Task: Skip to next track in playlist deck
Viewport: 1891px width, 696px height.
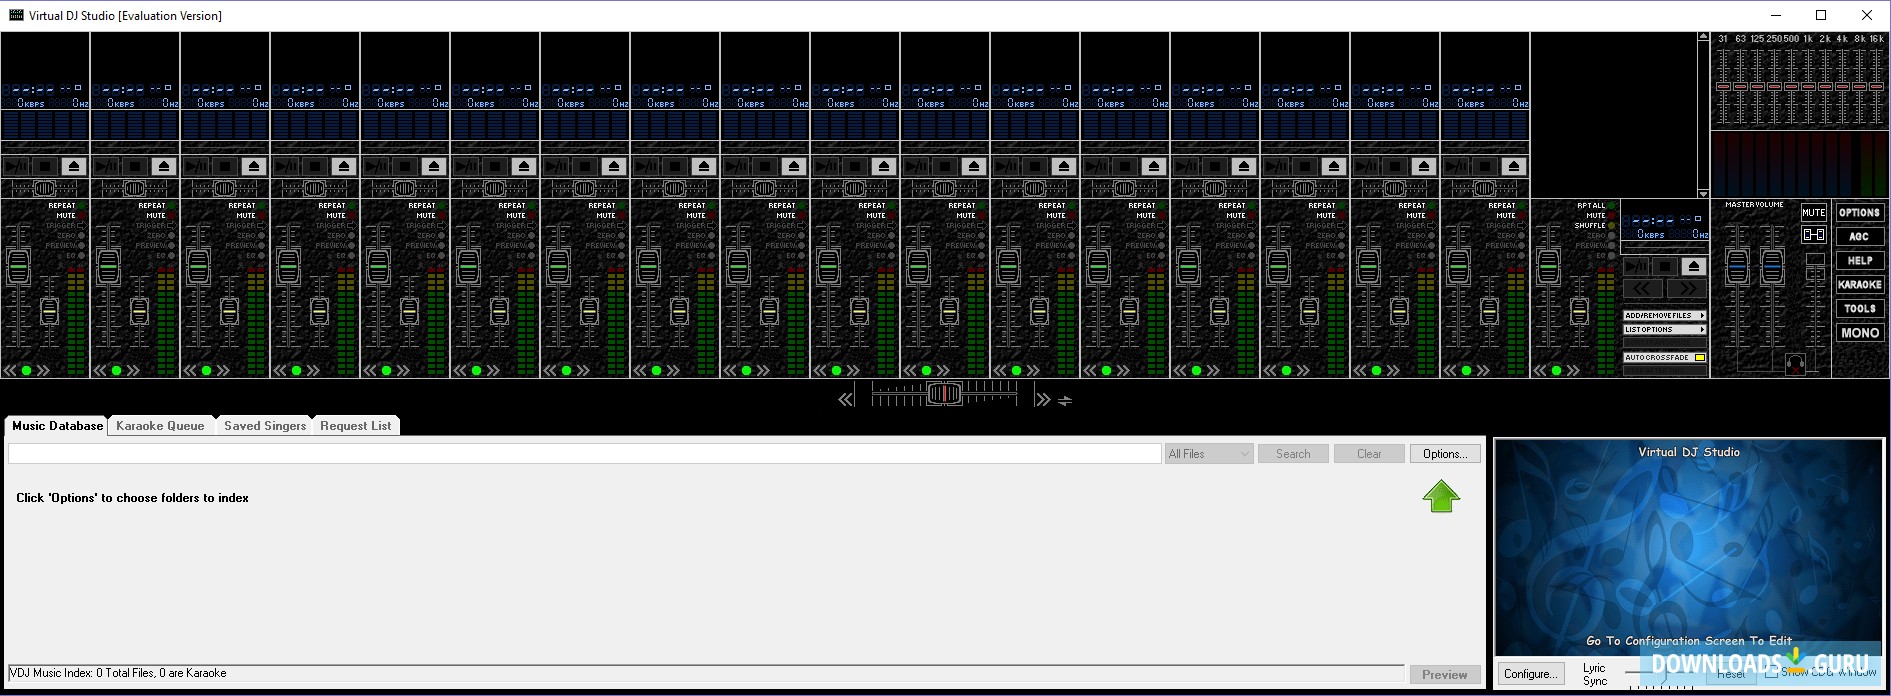Action: click(1687, 288)
